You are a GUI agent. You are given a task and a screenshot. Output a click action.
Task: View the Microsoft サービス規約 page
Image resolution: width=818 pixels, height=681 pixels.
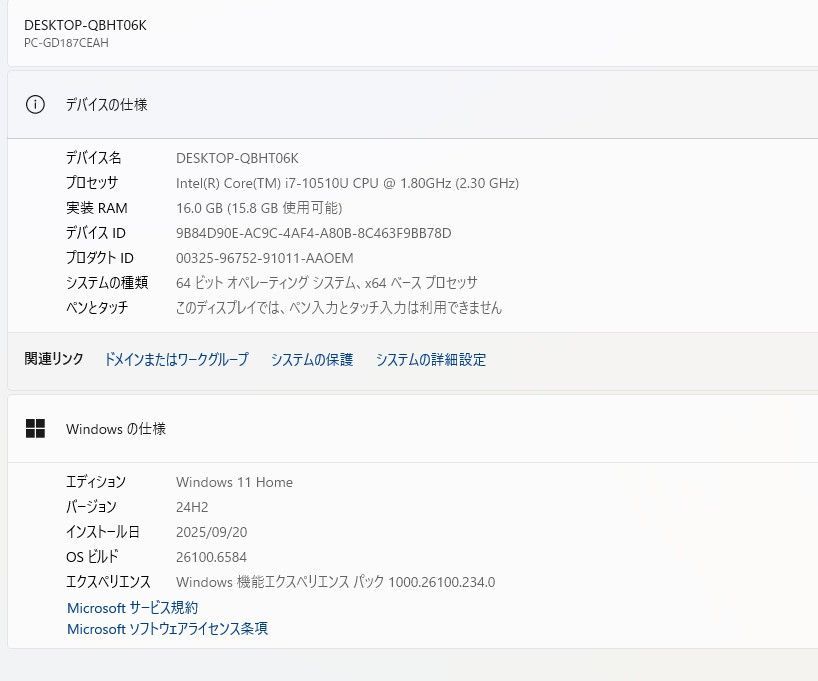point(131,607)
